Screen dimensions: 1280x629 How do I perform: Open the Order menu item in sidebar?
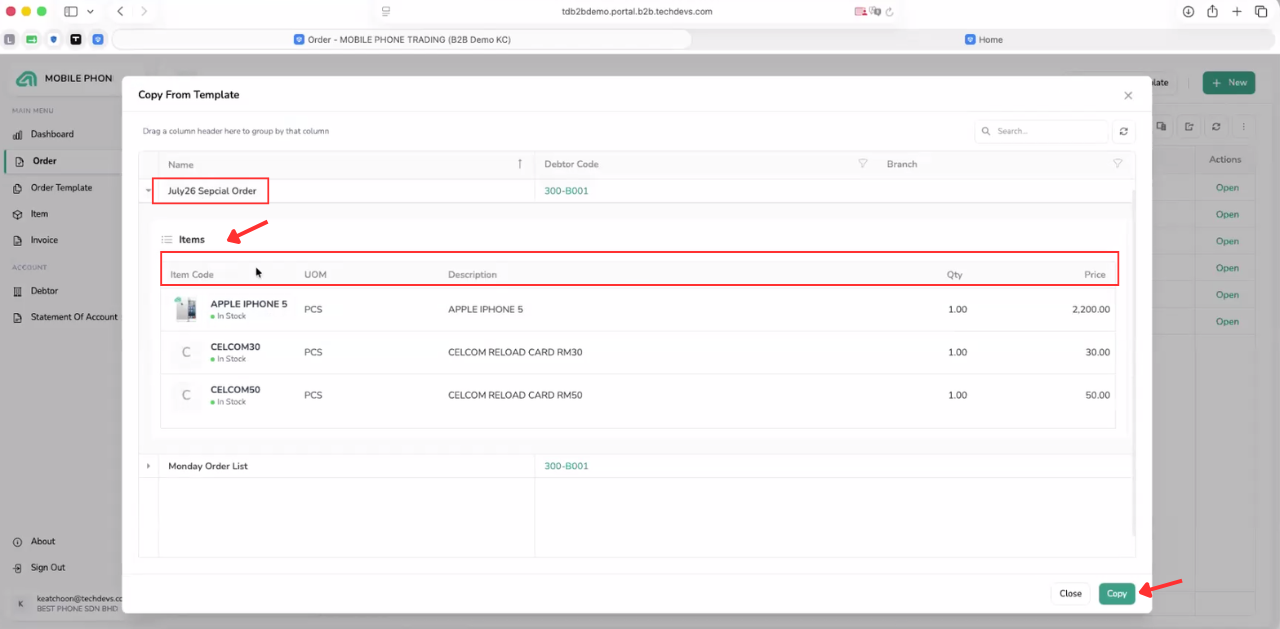pos(44,160)
